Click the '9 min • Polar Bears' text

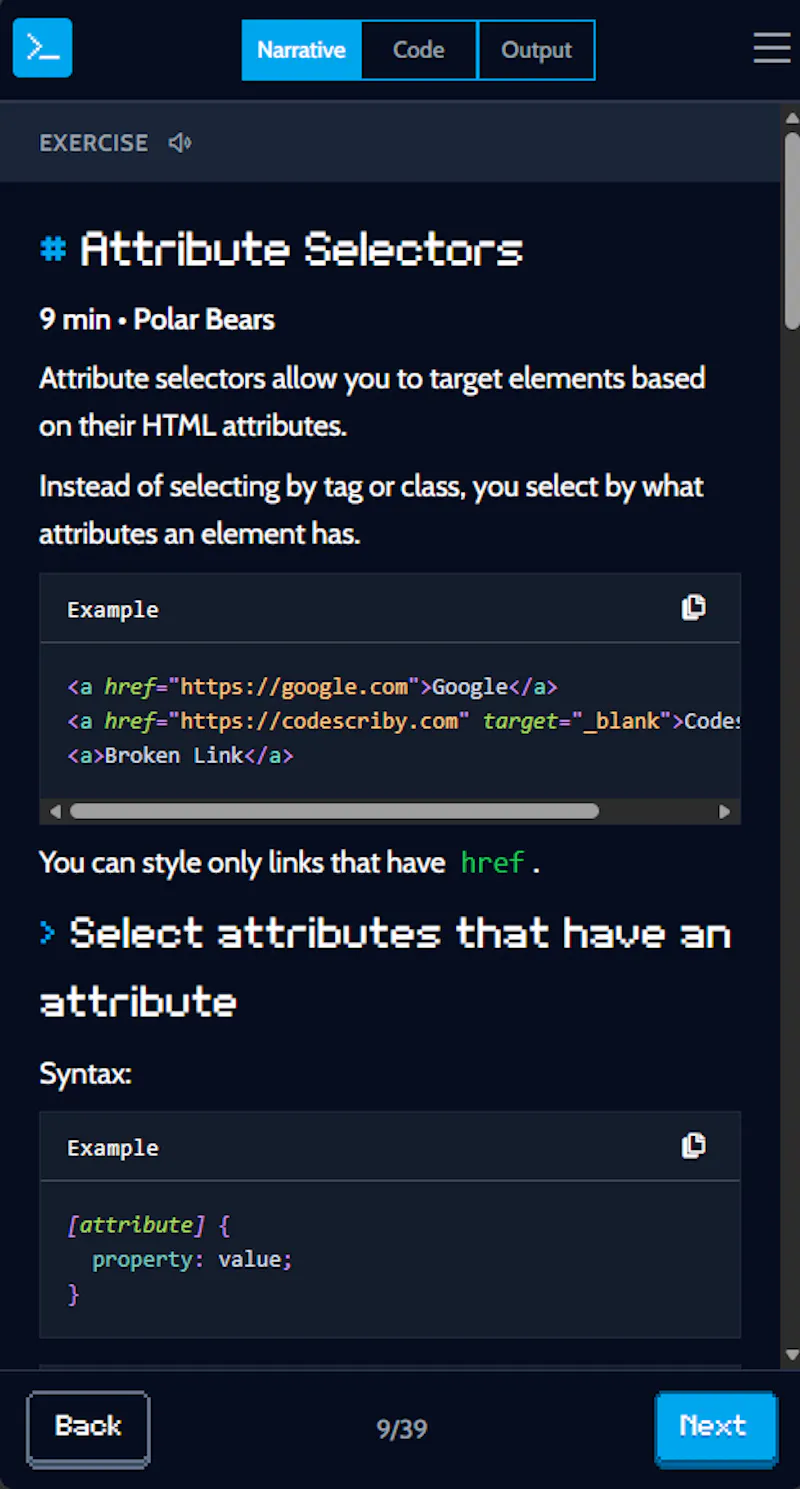pos(157,319)
